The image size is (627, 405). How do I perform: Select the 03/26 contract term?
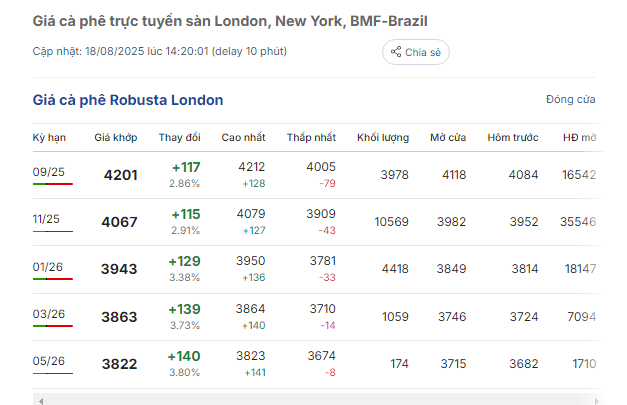pos(49,314)
